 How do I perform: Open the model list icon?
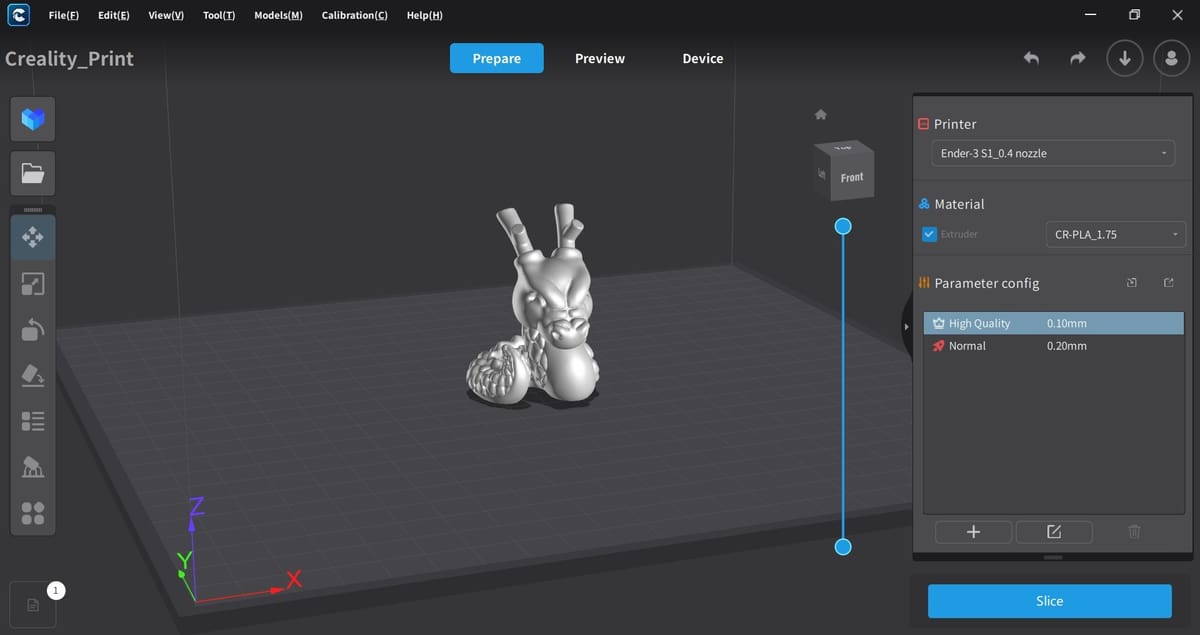point(33,421)
